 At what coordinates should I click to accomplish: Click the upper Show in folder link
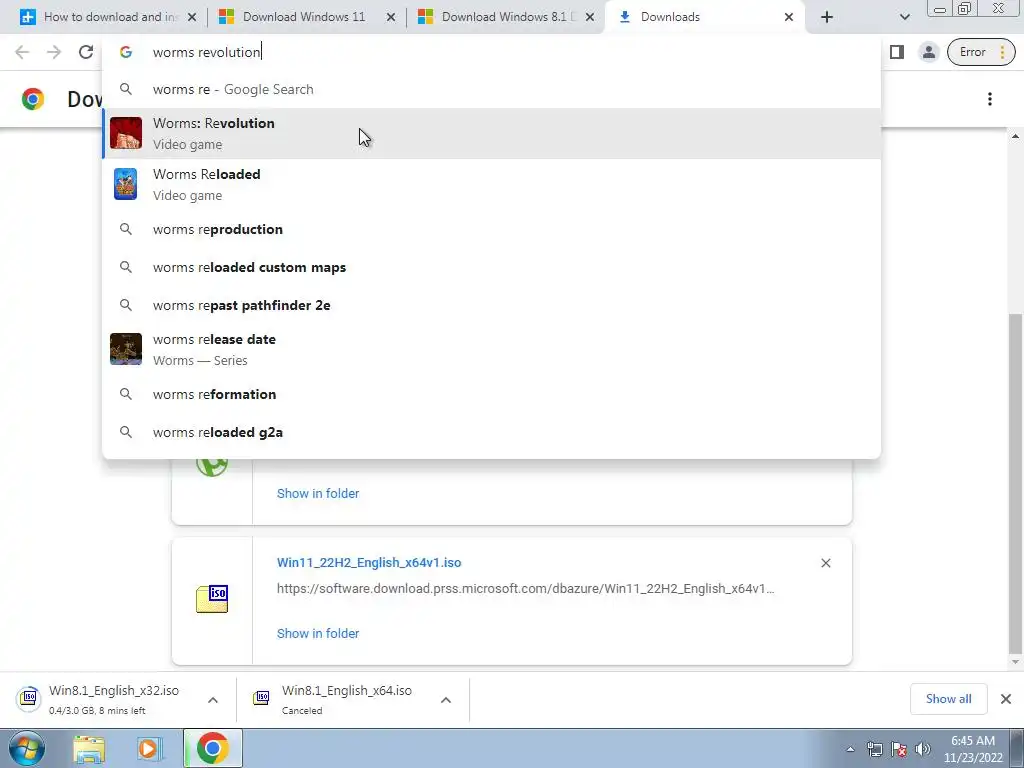pyautogui.click(x=318, y=494)
